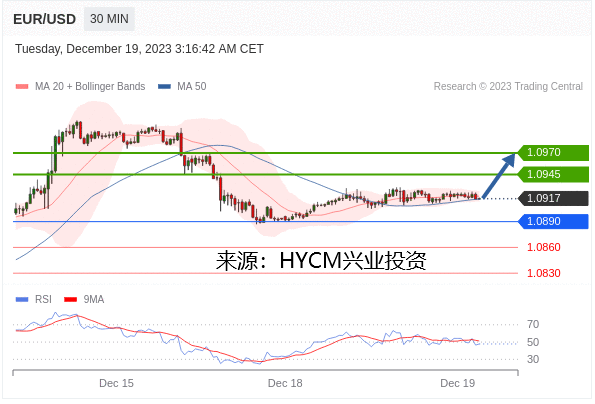Click the red 9MA legend swatch

pyautogui.click(x=71, y=300)
